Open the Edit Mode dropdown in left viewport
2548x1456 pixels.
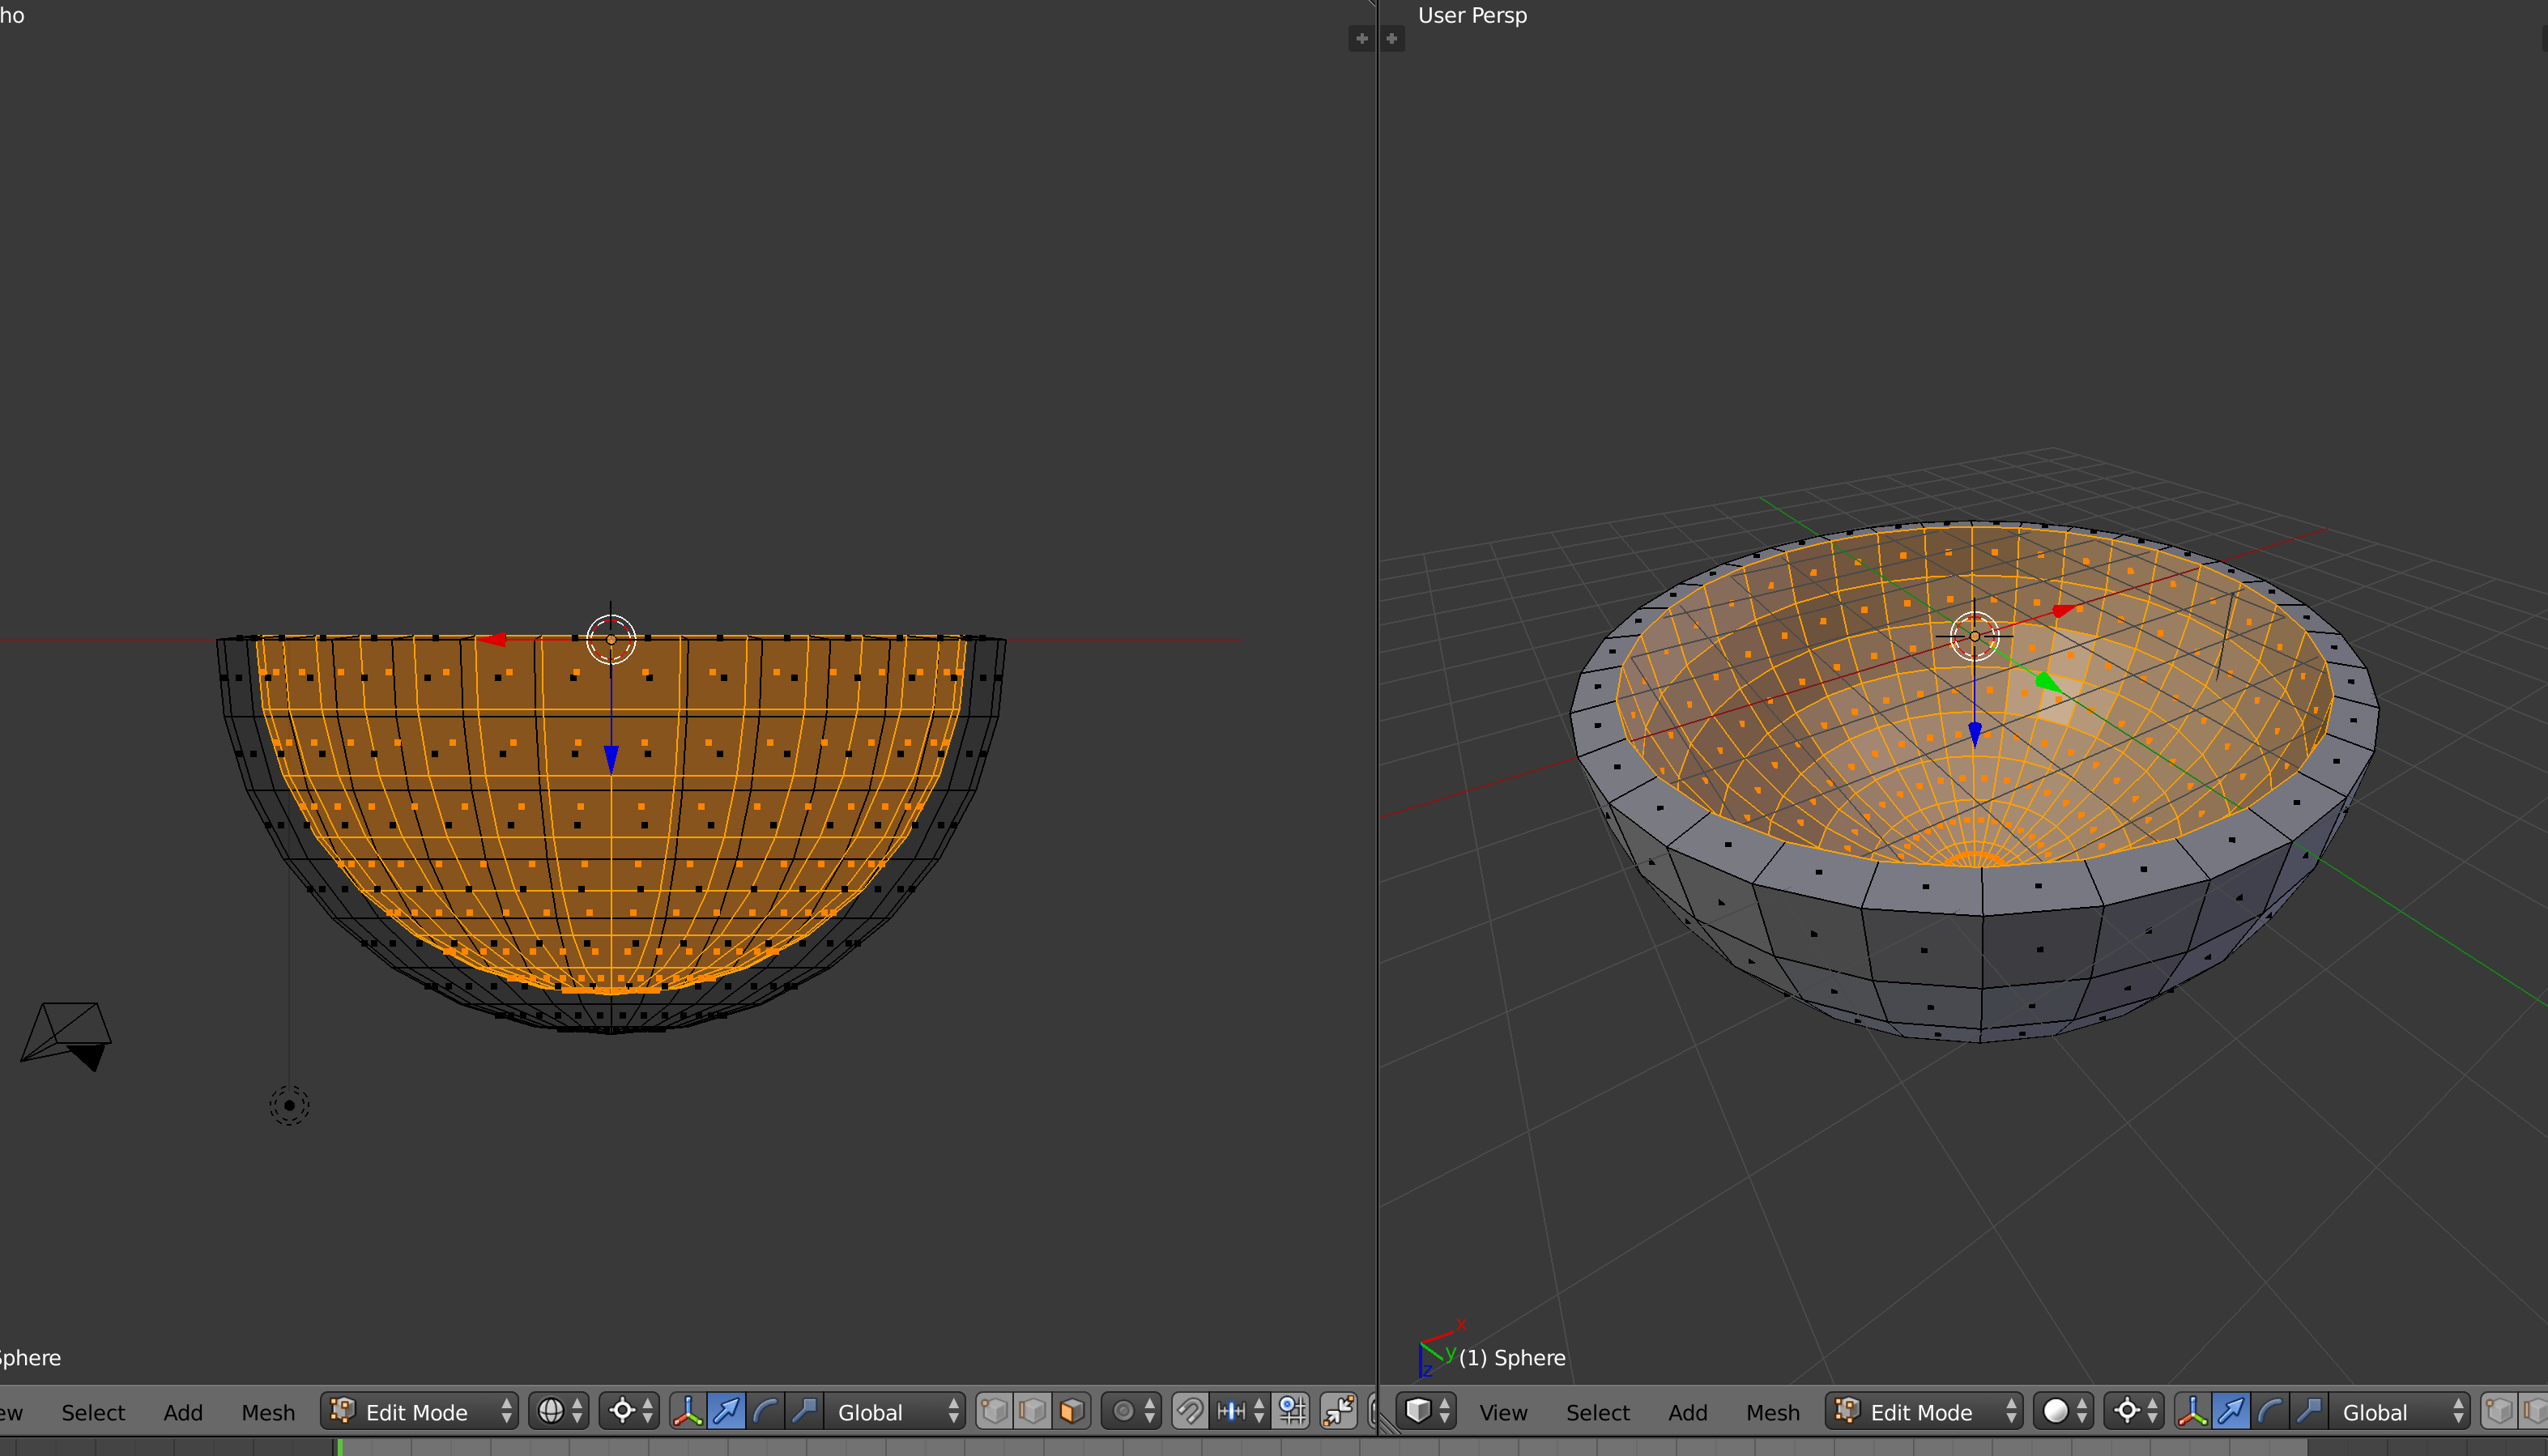pos(419,1411)
